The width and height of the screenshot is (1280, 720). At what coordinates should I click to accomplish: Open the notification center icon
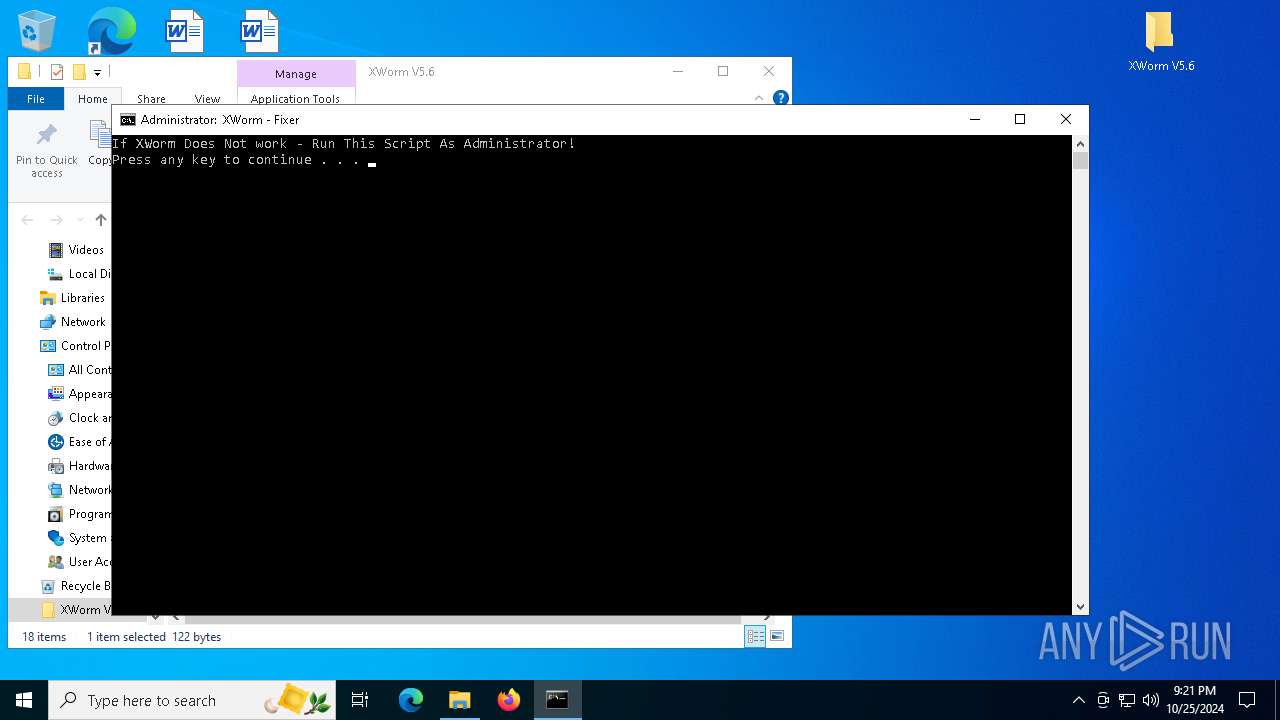point(1247,700)
